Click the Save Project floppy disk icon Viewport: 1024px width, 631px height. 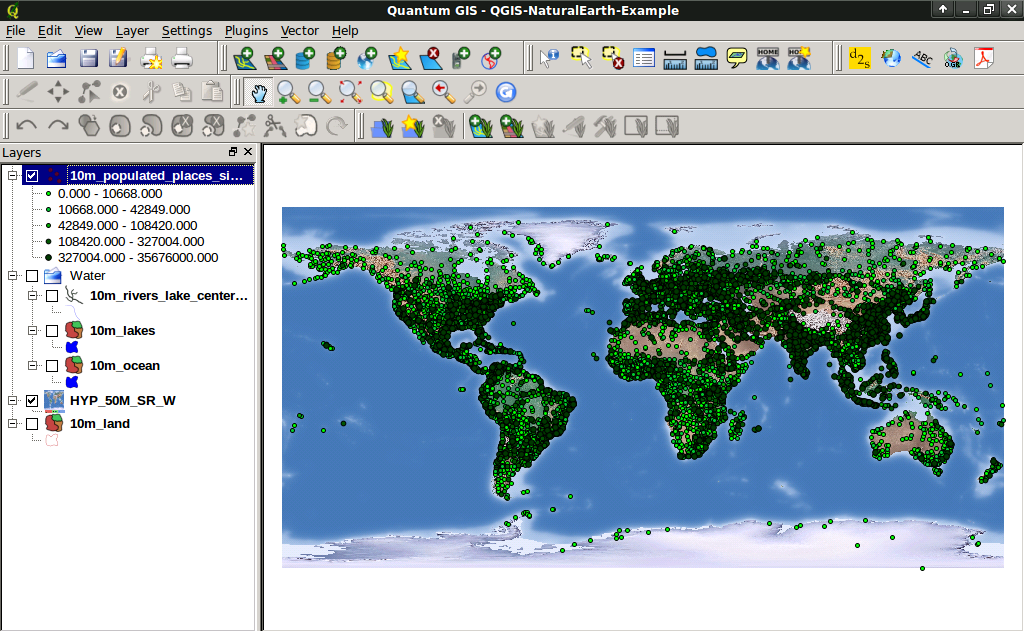(x=88, y=59)
